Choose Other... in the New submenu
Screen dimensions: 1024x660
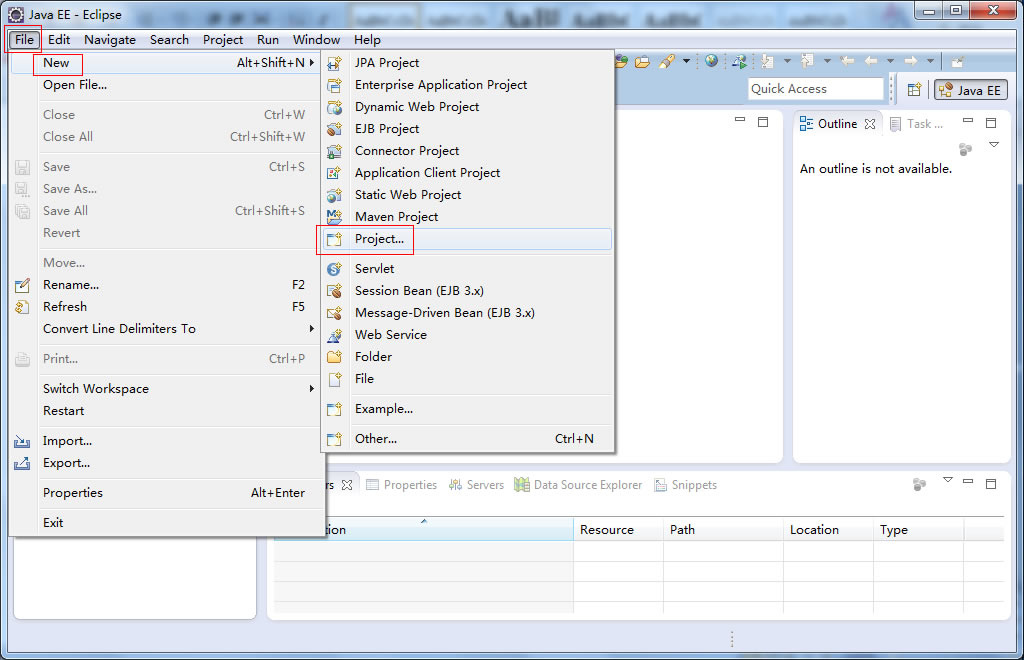click(466, 439)
